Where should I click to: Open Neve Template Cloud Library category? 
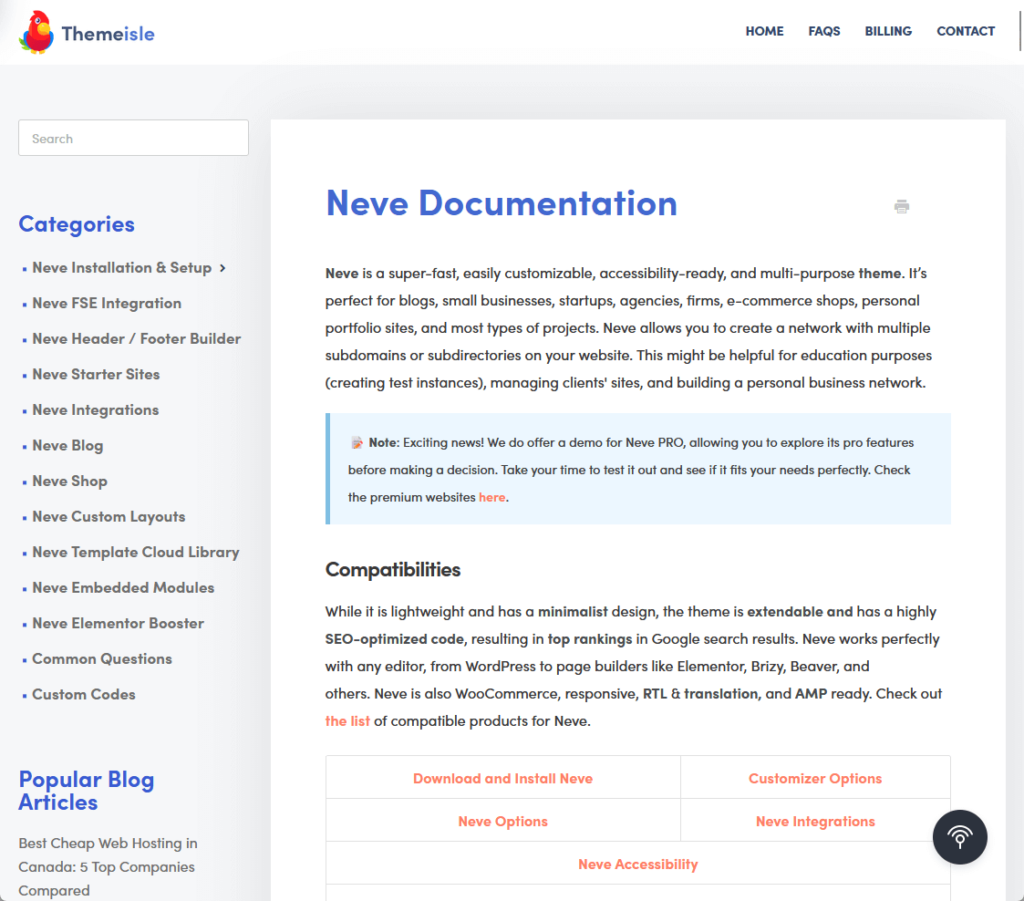136,552
